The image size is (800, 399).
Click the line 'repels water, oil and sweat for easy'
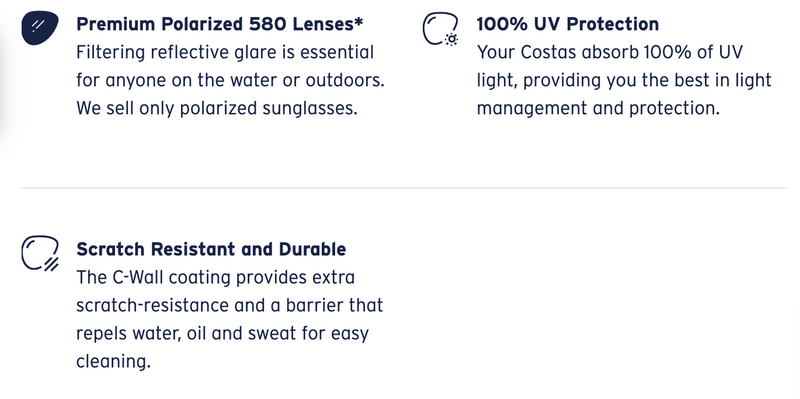pos(222,334)
